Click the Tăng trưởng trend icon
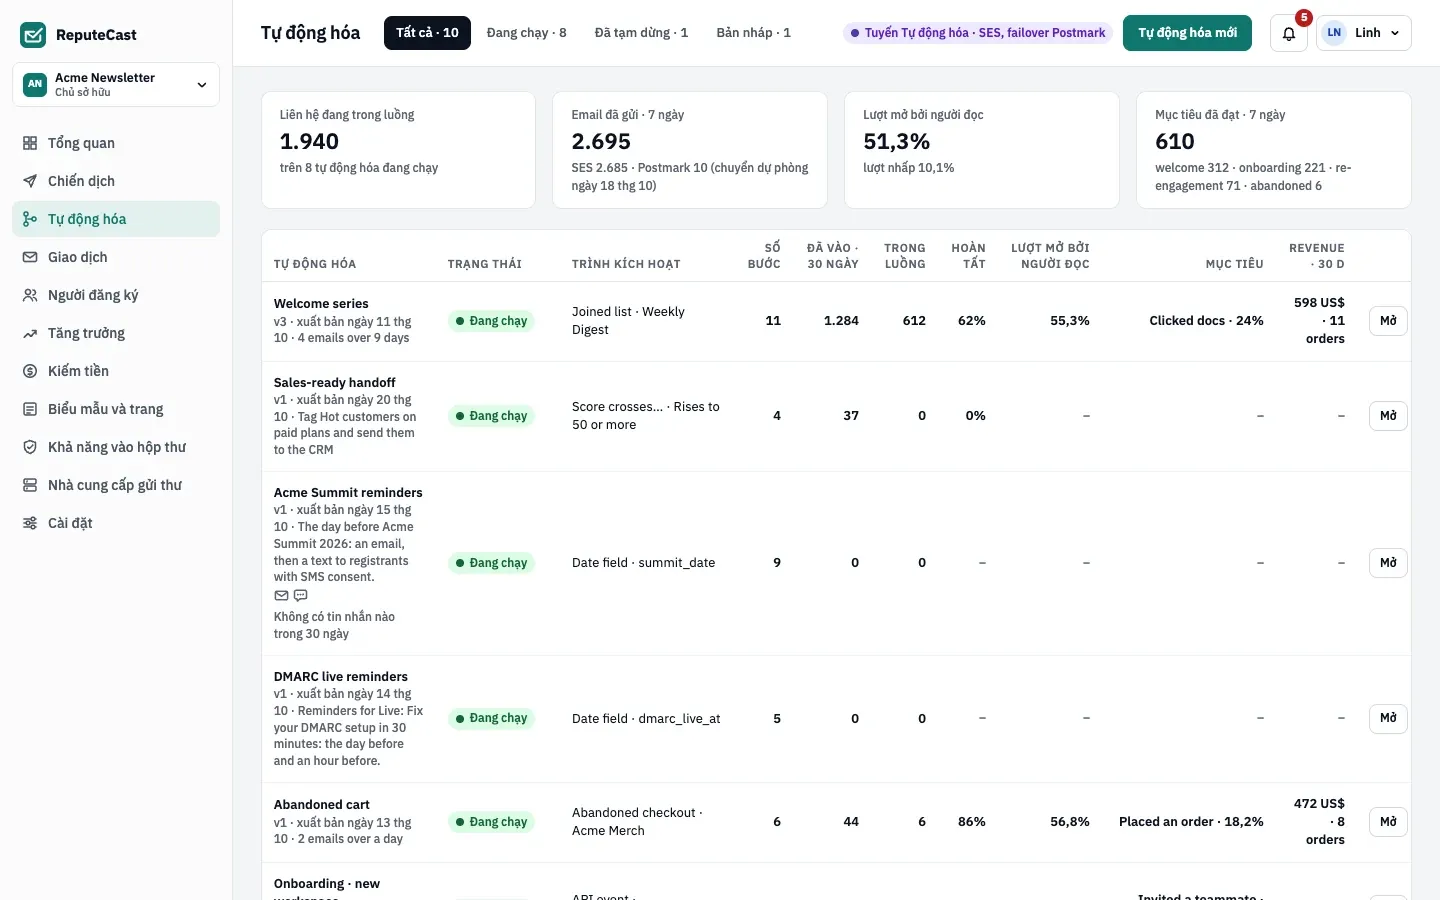The height and width of the screenshot is (900, 1440). tap(30, 333)
